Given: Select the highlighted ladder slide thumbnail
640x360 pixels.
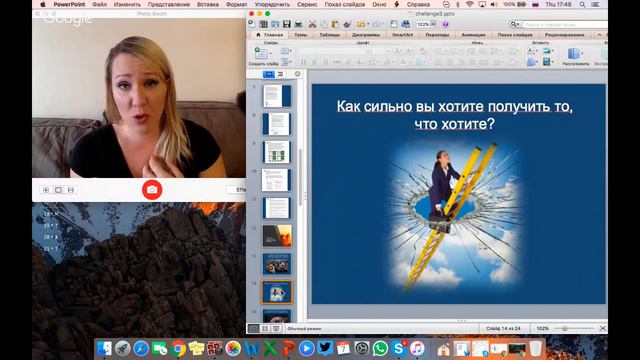Looking at the screenshot, I should coord(277,292).
